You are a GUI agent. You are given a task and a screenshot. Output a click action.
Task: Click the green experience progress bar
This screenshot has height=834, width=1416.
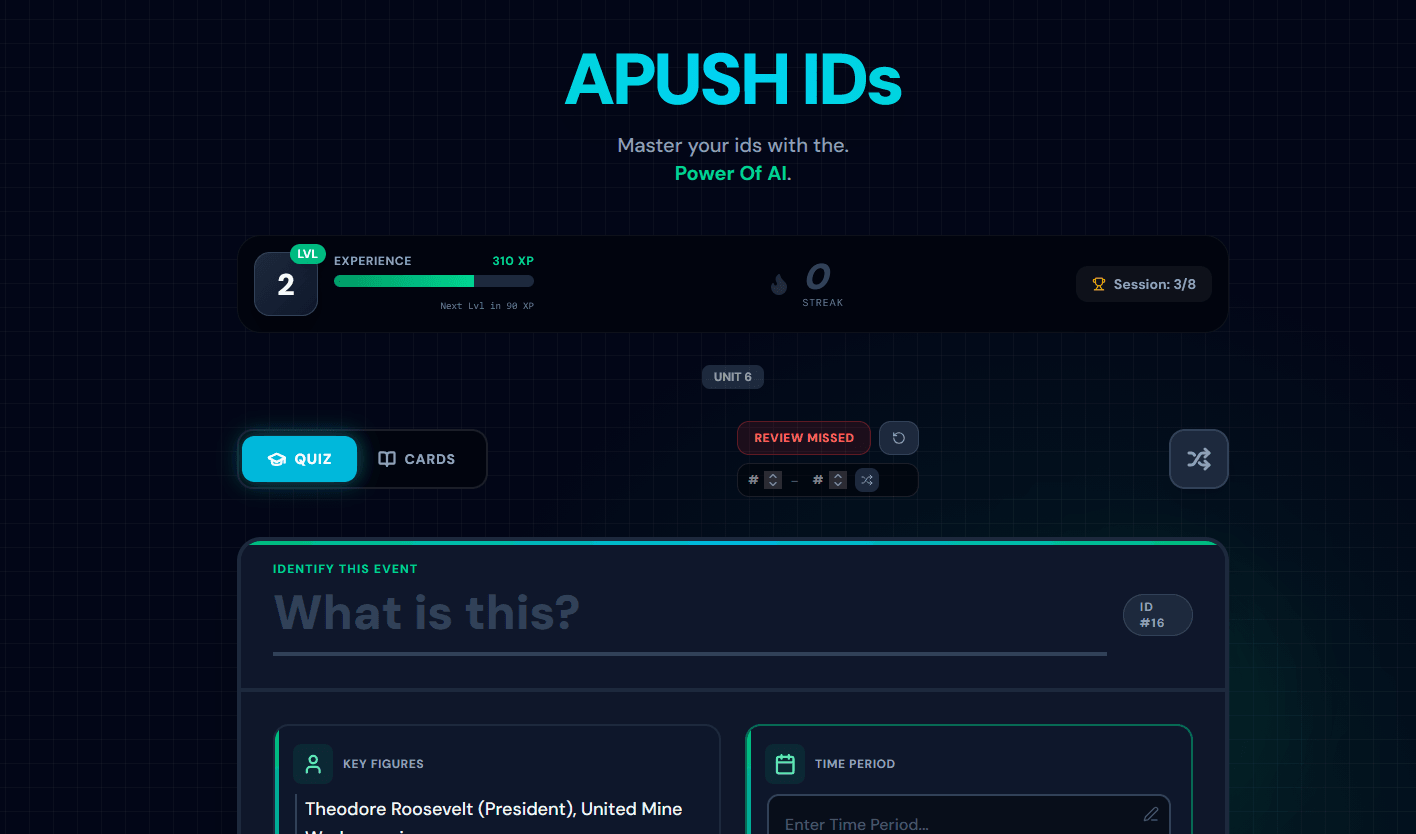434,281
